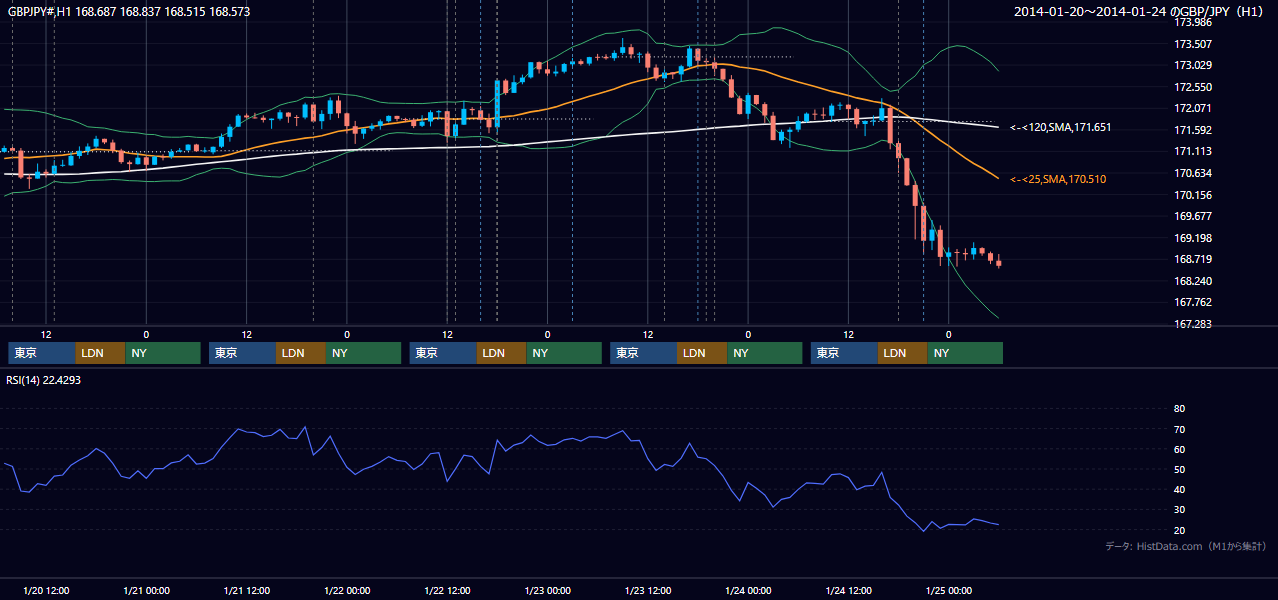Select the last 東京 session block on the right
This screenshot has width=1278, height=600.
844,353
